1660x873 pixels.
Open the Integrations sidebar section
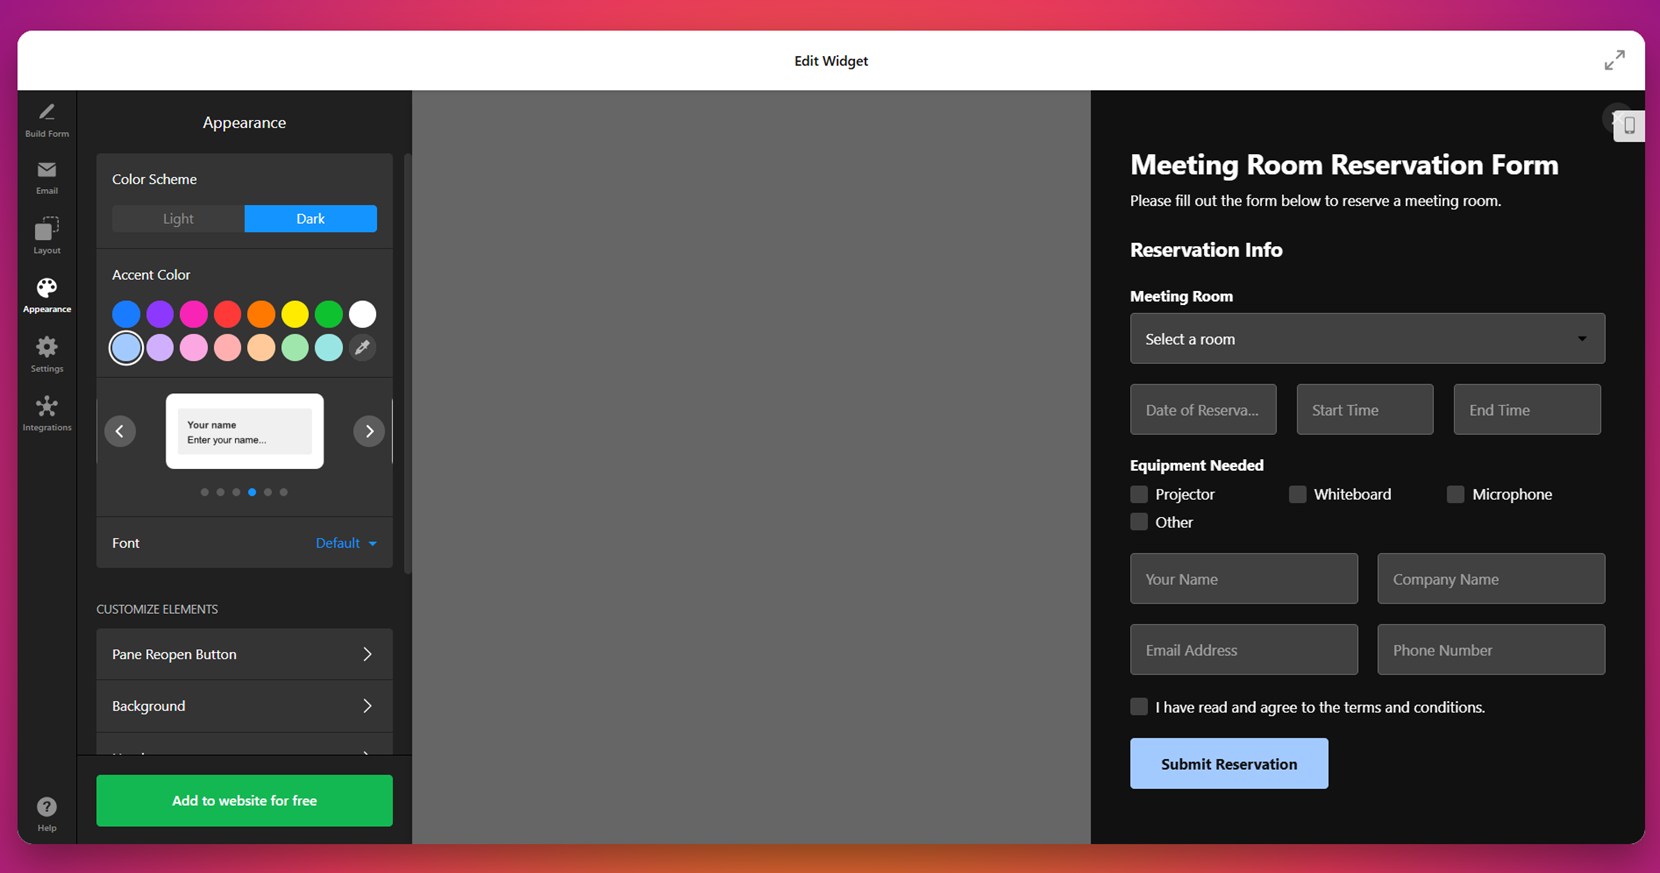pyautogui.click(x=47, y=413)
